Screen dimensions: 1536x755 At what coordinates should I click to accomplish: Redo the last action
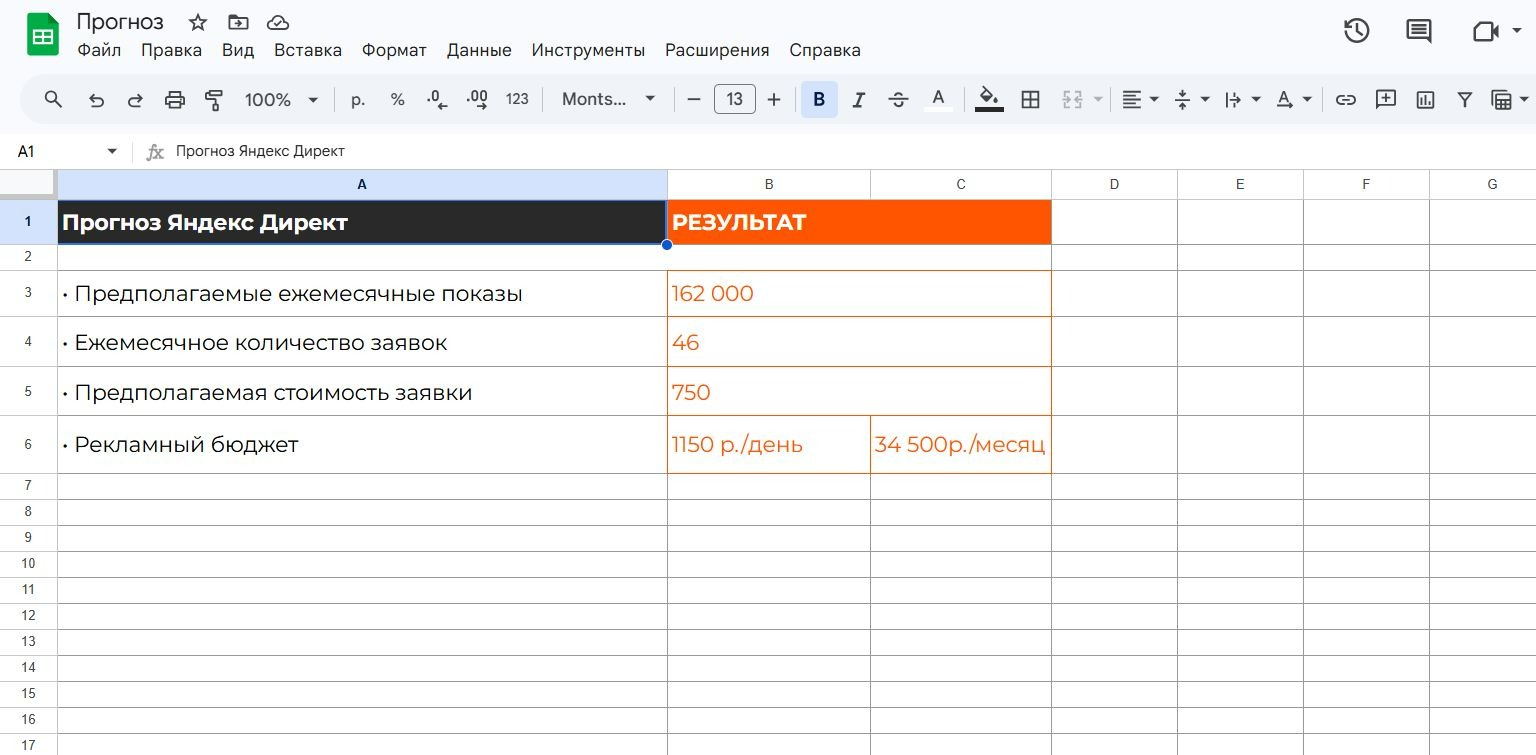[x=135, y=99]
